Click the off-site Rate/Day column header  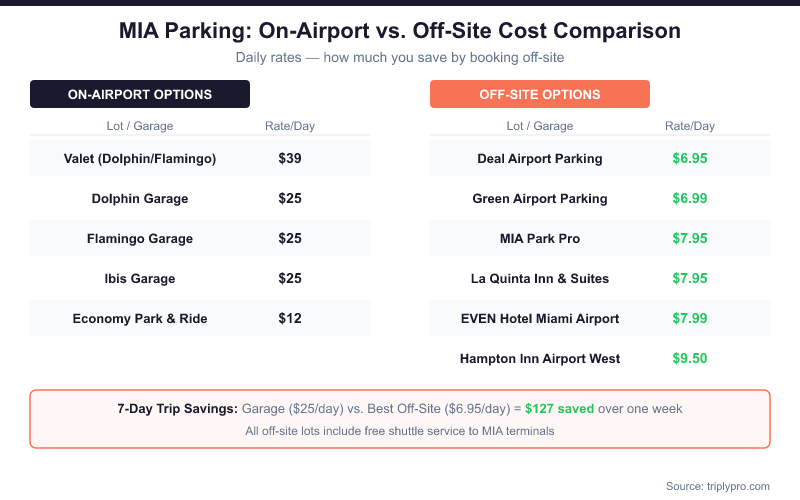click(x=690, y=126)
